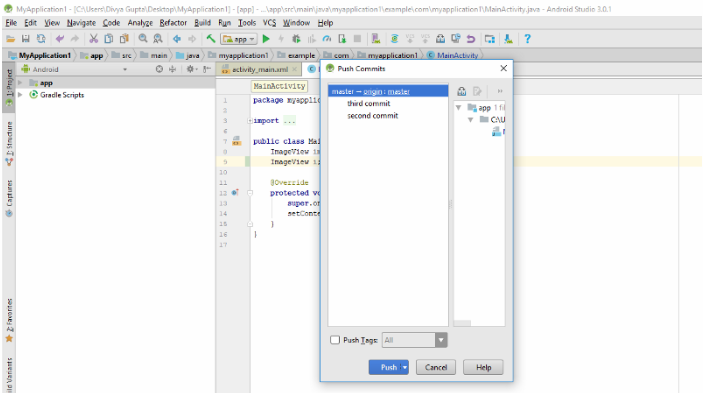The image size is (703, 393).
Task: Click the Open folder toolbar icon
Action: coord(10,39)
